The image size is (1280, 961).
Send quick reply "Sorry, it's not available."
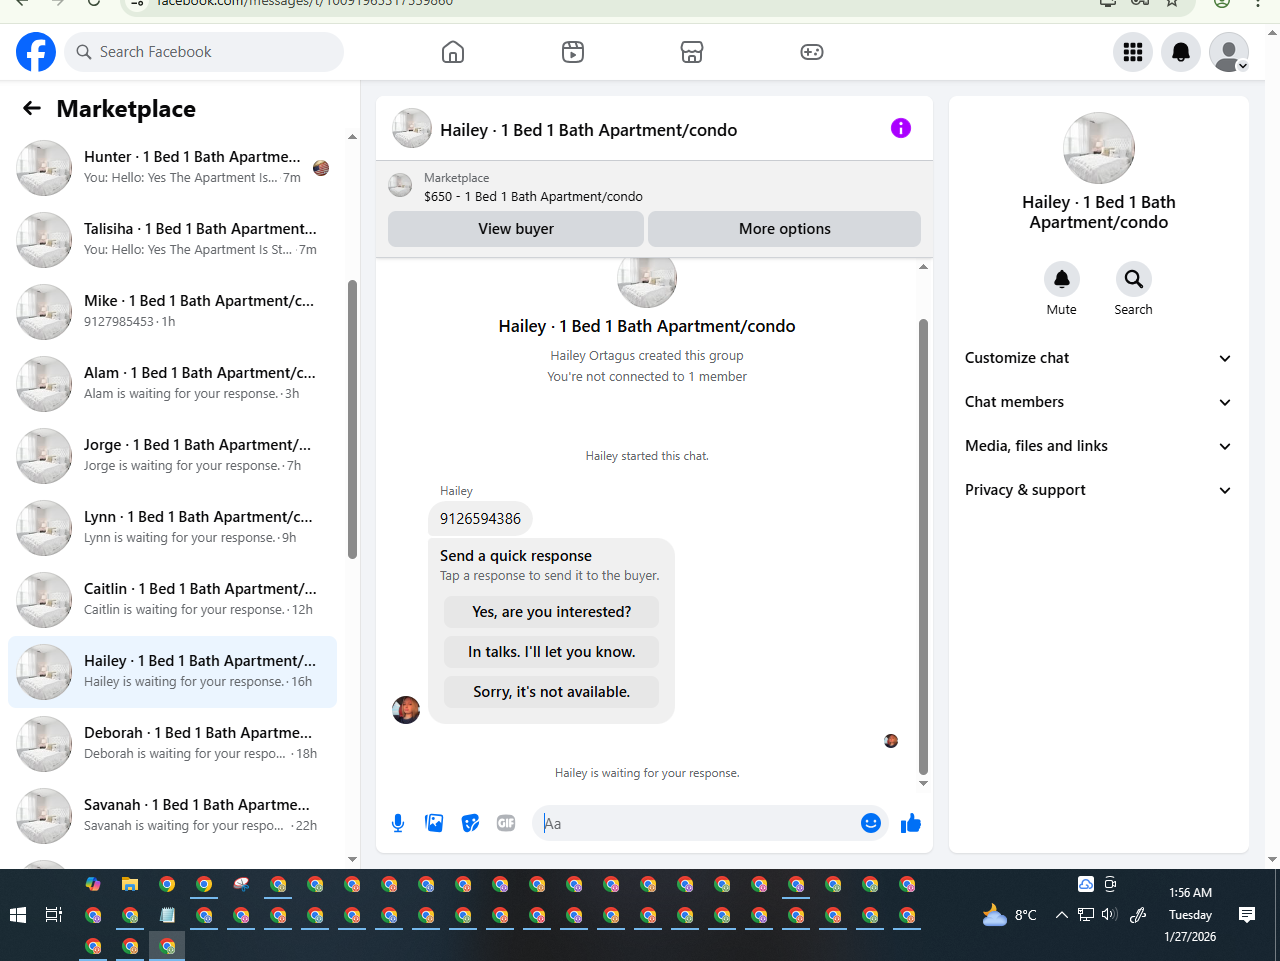point(552,692)
